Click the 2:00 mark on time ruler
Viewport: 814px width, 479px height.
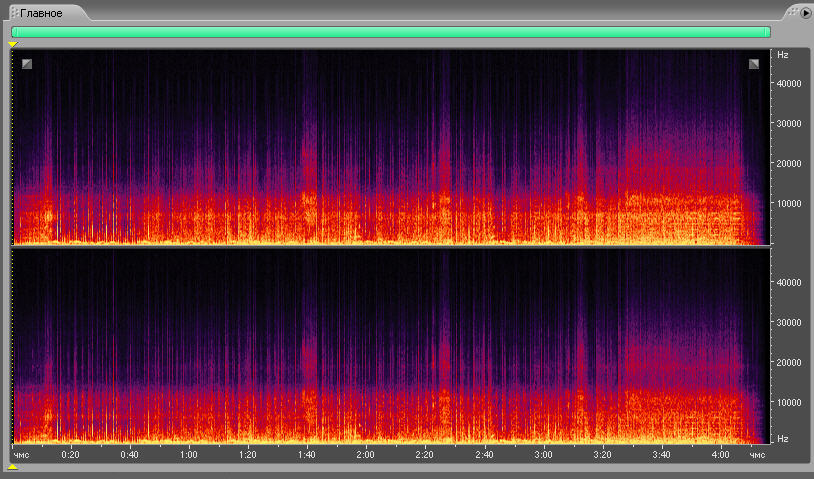(365, 454)
